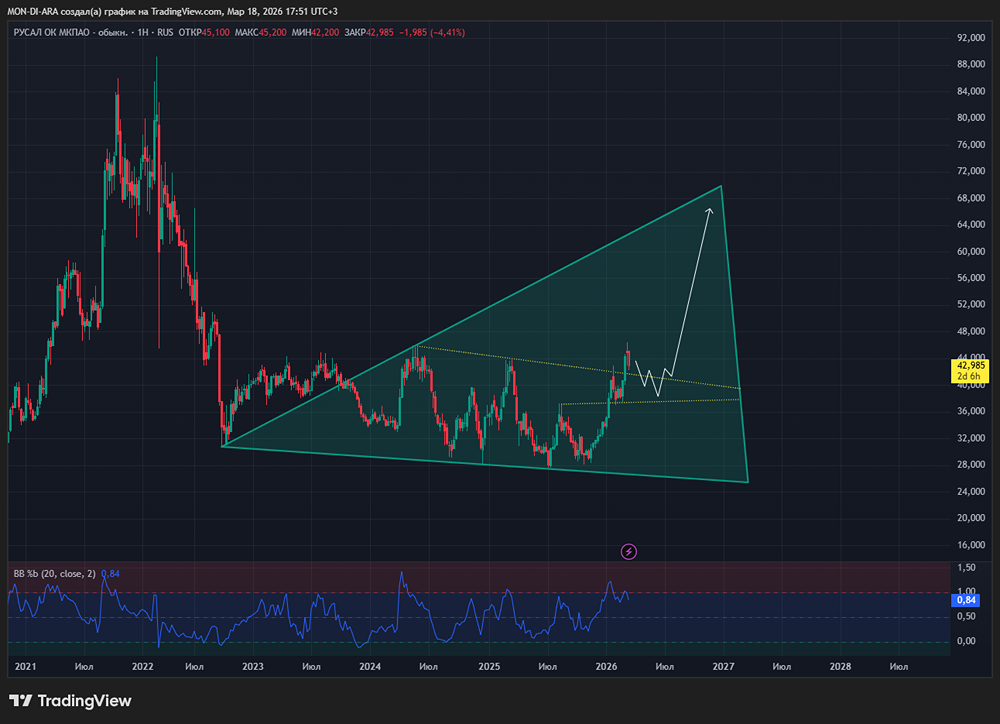
Task: Click the 1,50 indicator scale label
Action: point(966,567)
